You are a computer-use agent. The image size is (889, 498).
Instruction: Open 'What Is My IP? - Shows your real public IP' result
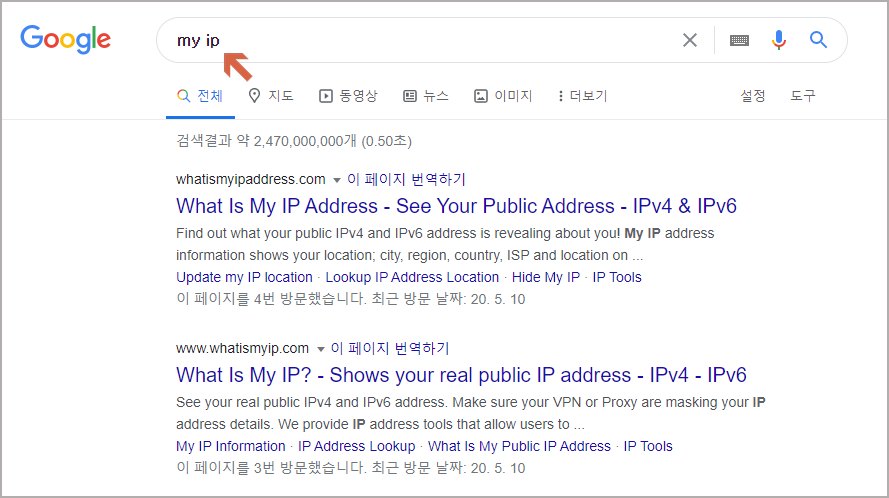[x=461, y=375]
